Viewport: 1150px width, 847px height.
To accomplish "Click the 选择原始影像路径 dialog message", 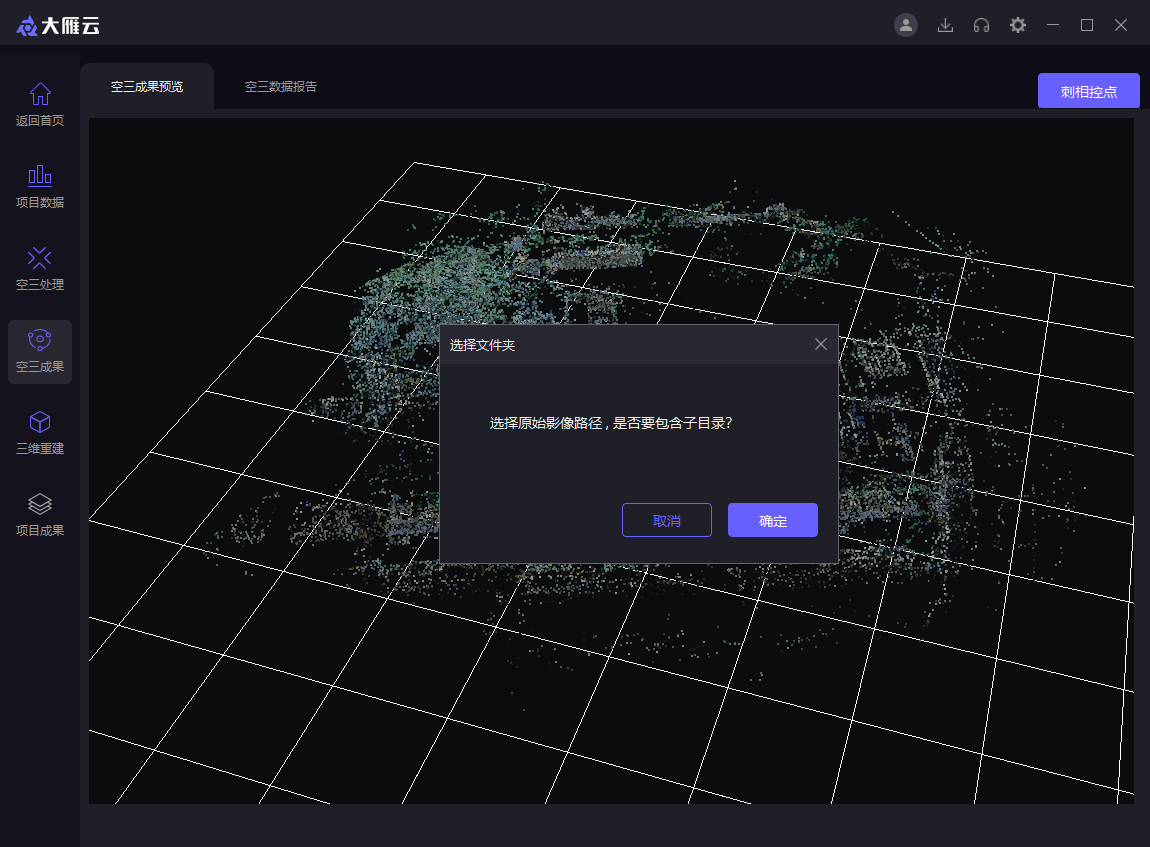I will point(611,423).
